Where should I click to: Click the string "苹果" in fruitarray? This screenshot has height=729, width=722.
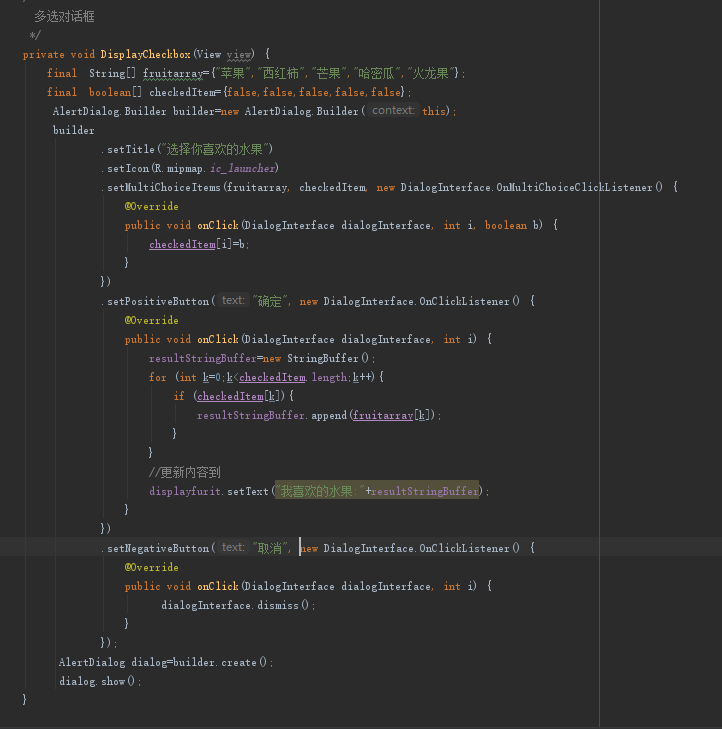click(x=232, y=73)
